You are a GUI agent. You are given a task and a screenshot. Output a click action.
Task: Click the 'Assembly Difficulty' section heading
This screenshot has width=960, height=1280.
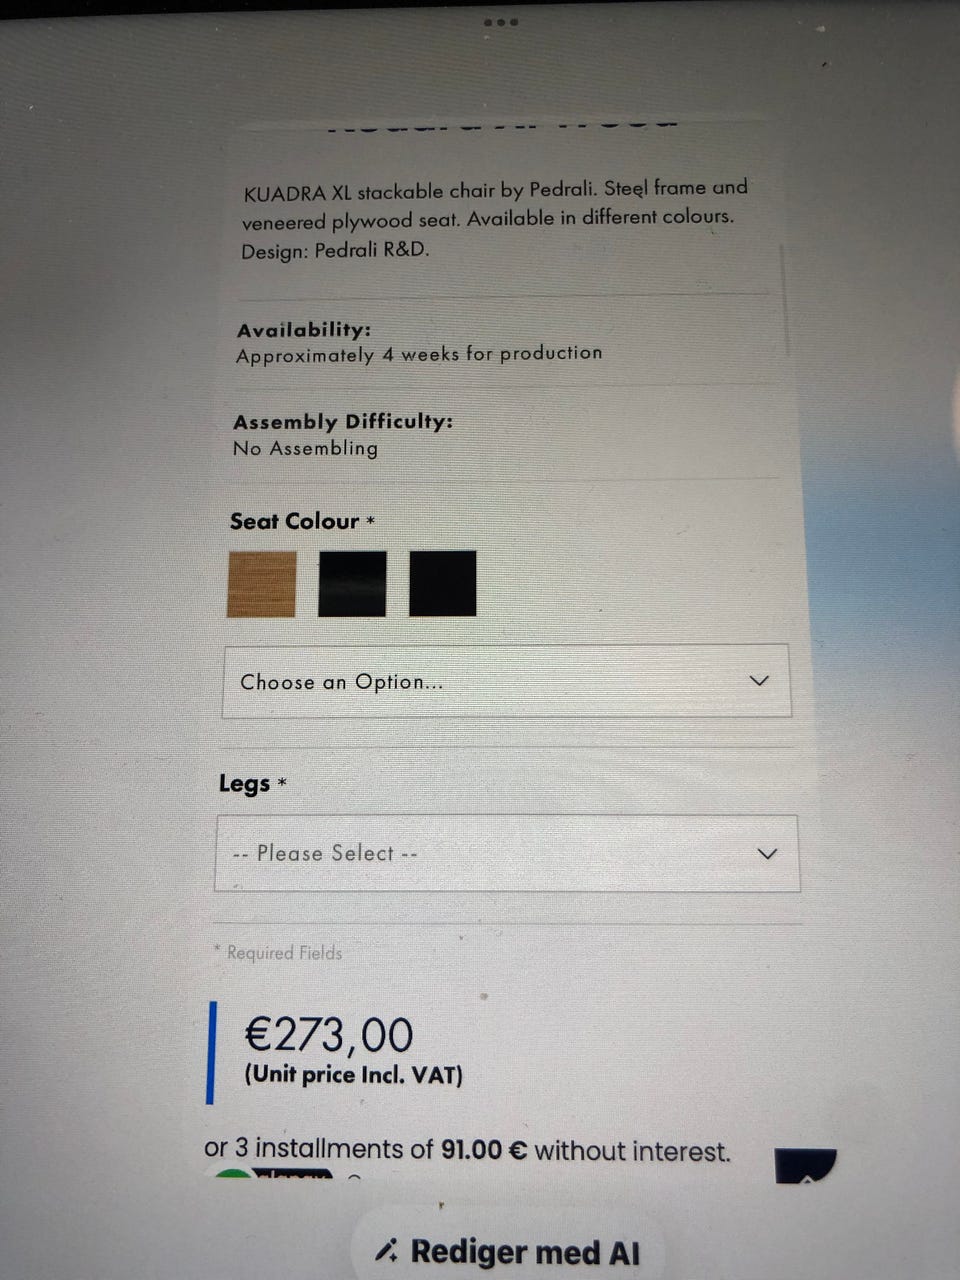click(x=343, y=421)
